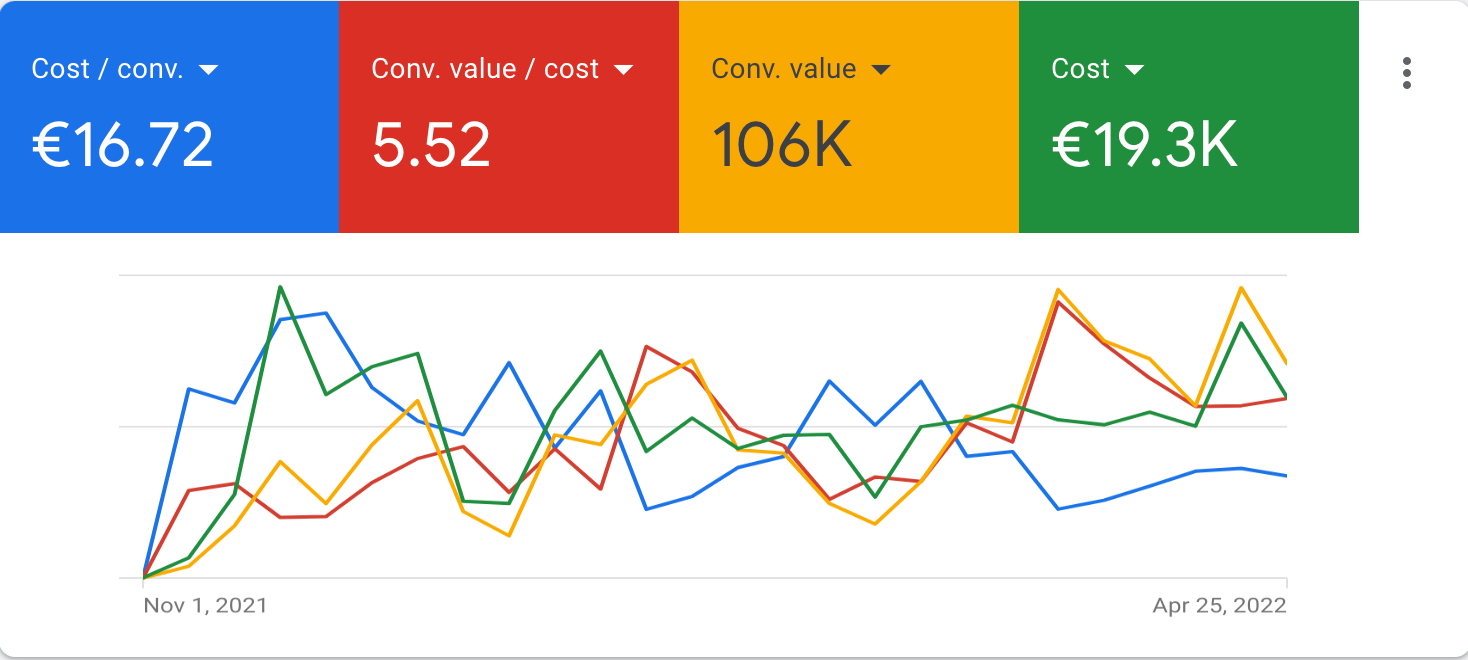Click the green line's tallest peak near chart start
This screenshot has width=1468, height=660.
280,287
